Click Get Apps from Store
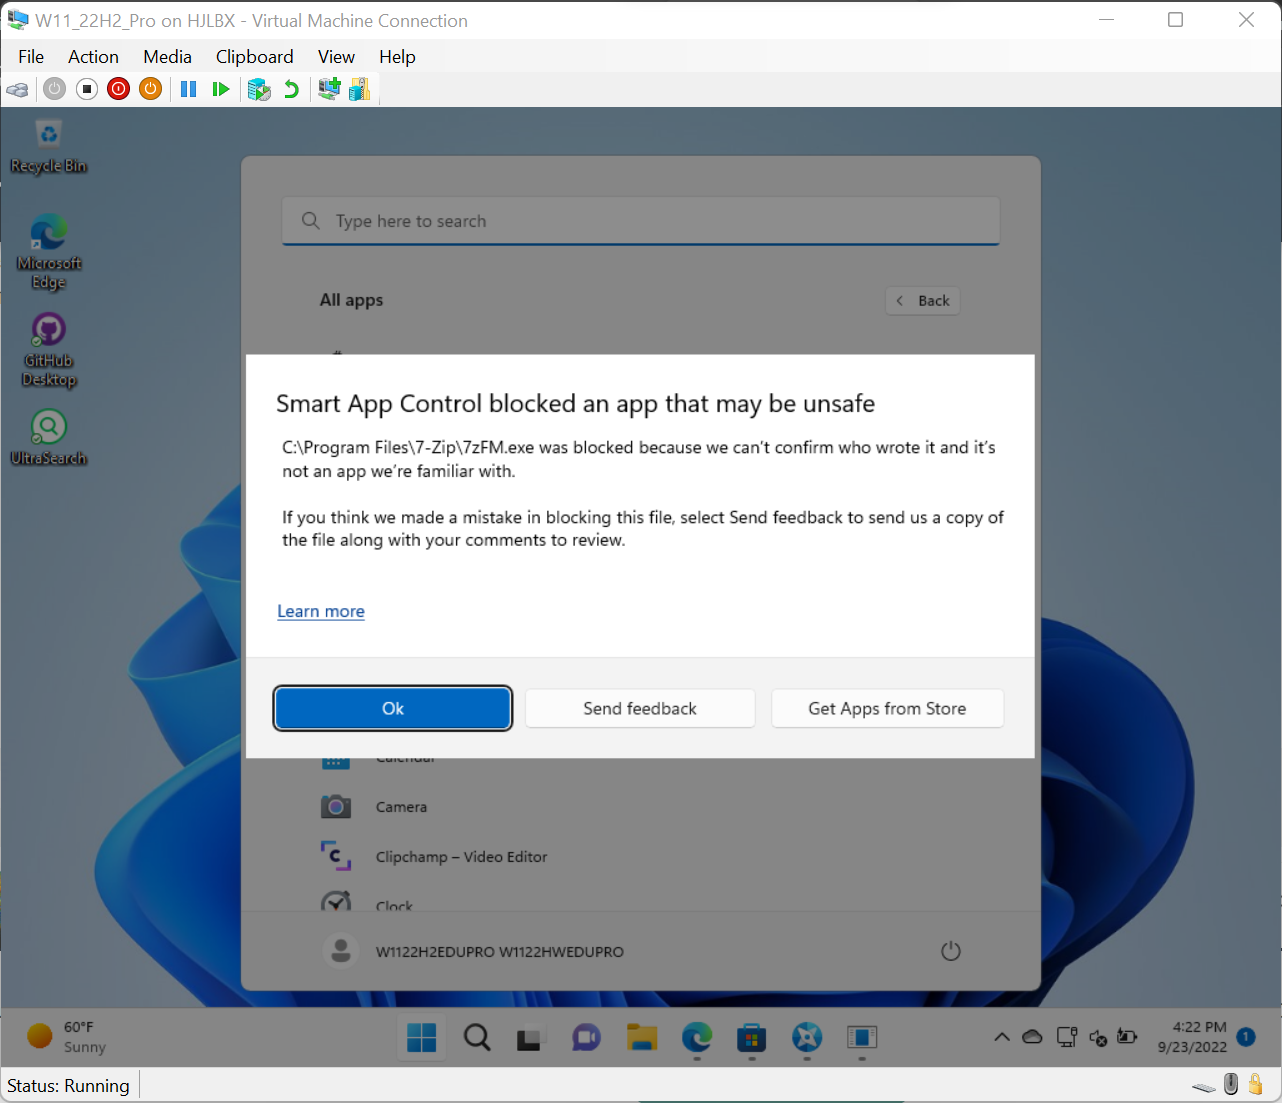Screen dimensions: 1282x1103 coord(887,708)
